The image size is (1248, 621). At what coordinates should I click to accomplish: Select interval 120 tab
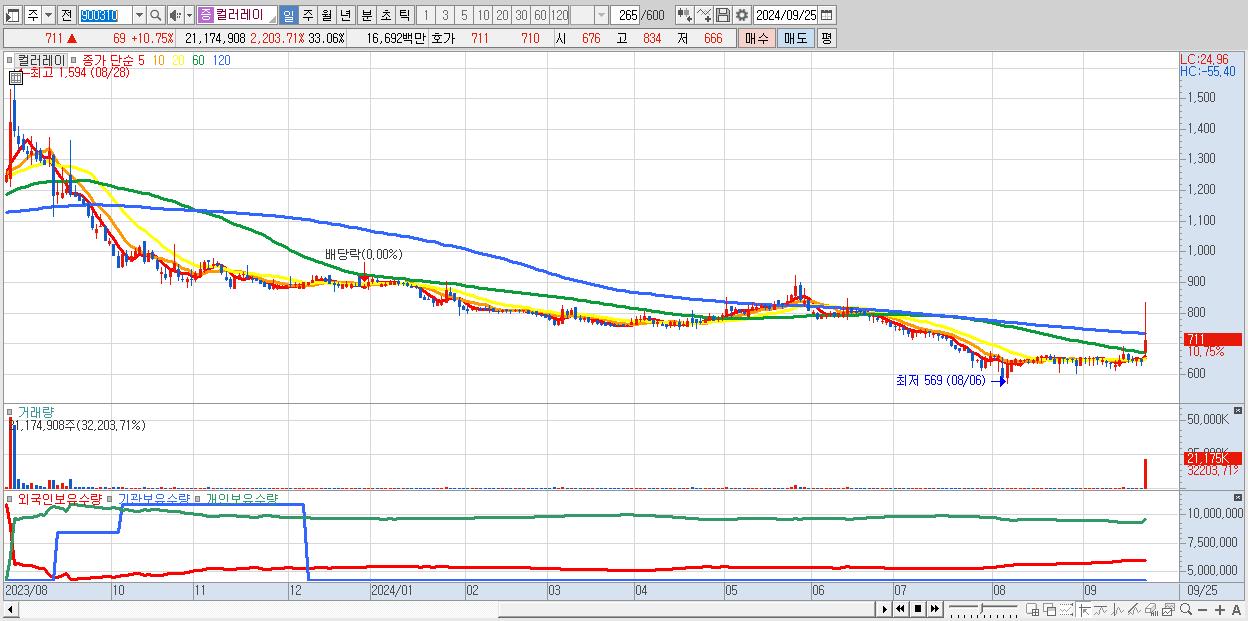(x=560, y=15)
